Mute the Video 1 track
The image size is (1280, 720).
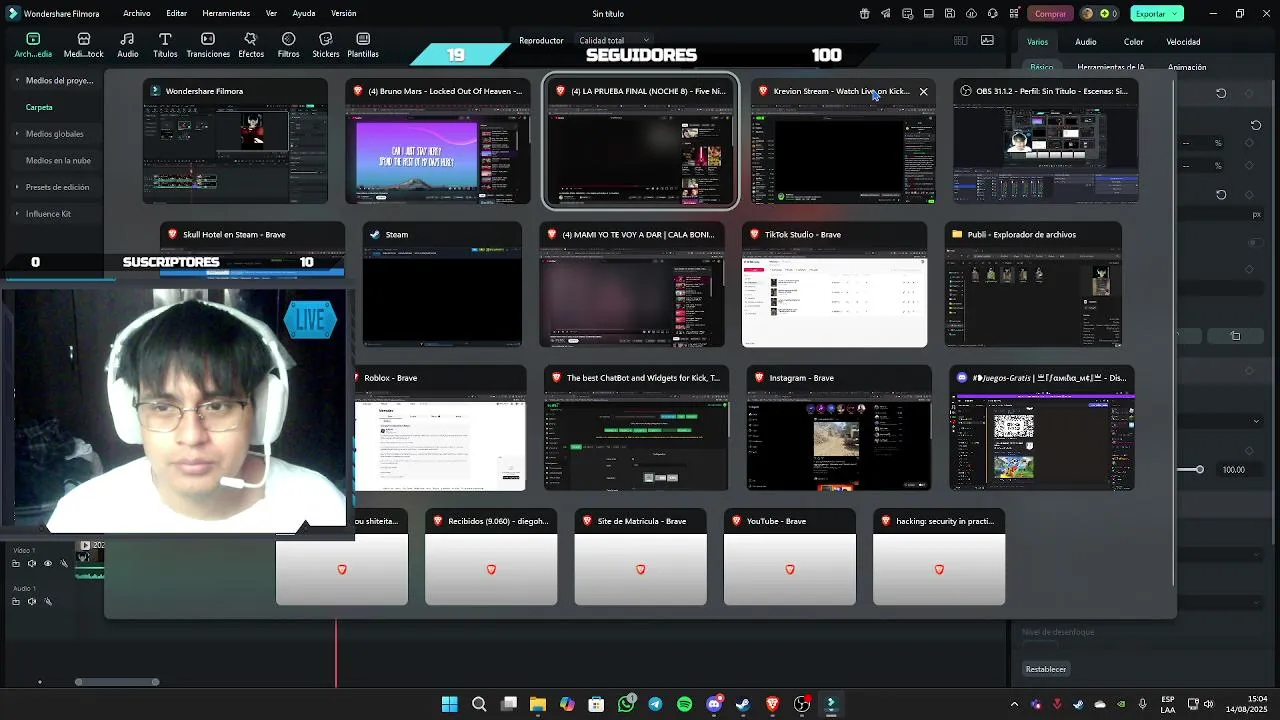(31, 564)
